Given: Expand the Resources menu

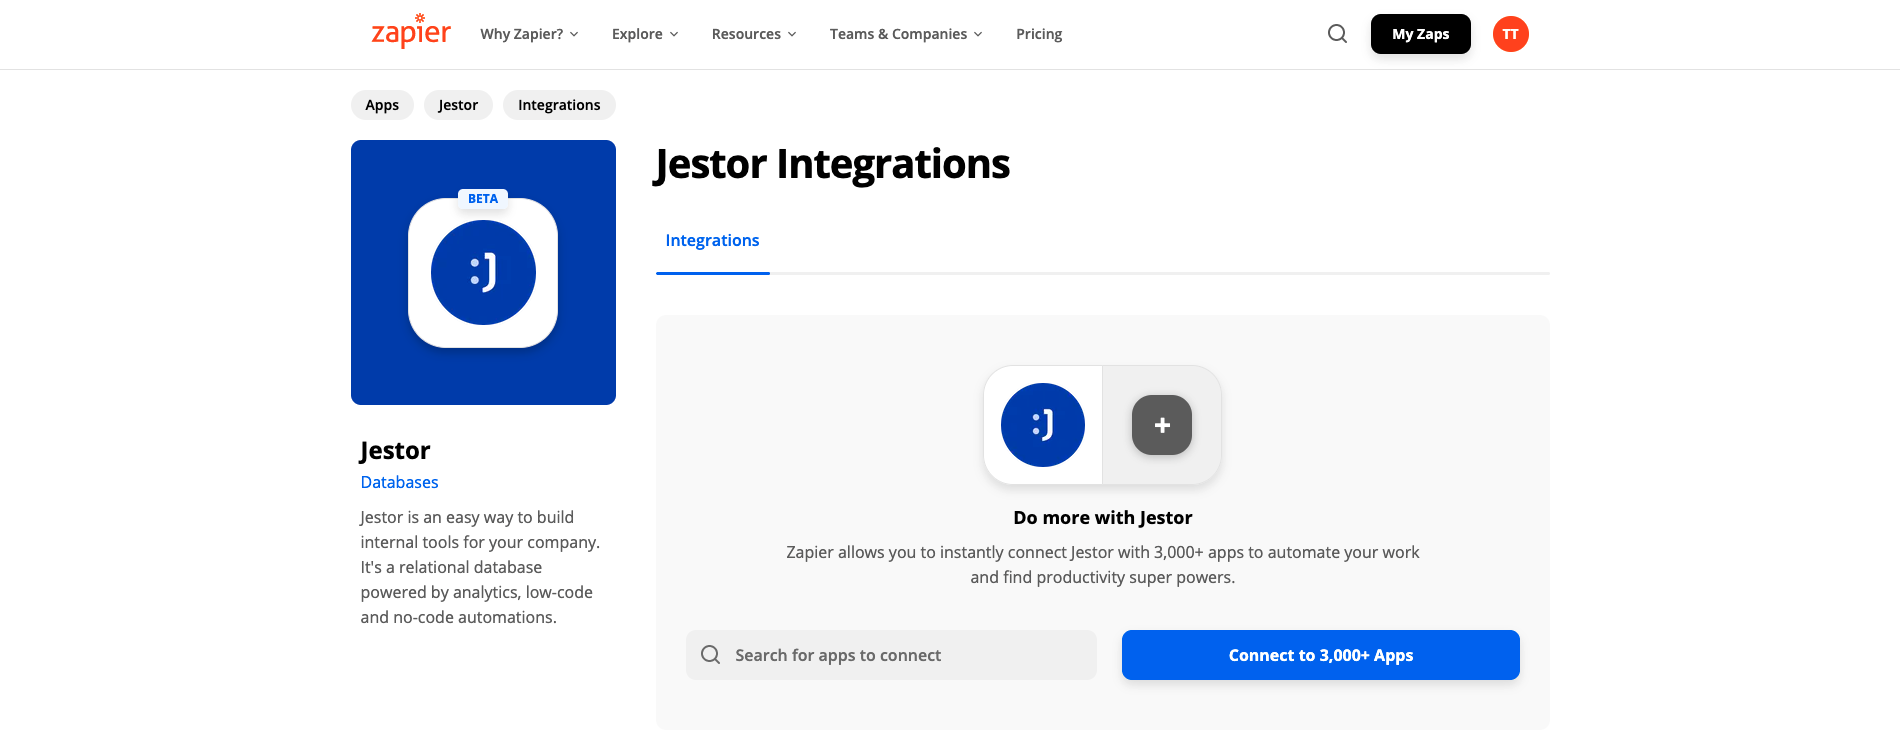Looking at the screenshot, I should pyautogui.click(x=754, y=34).
